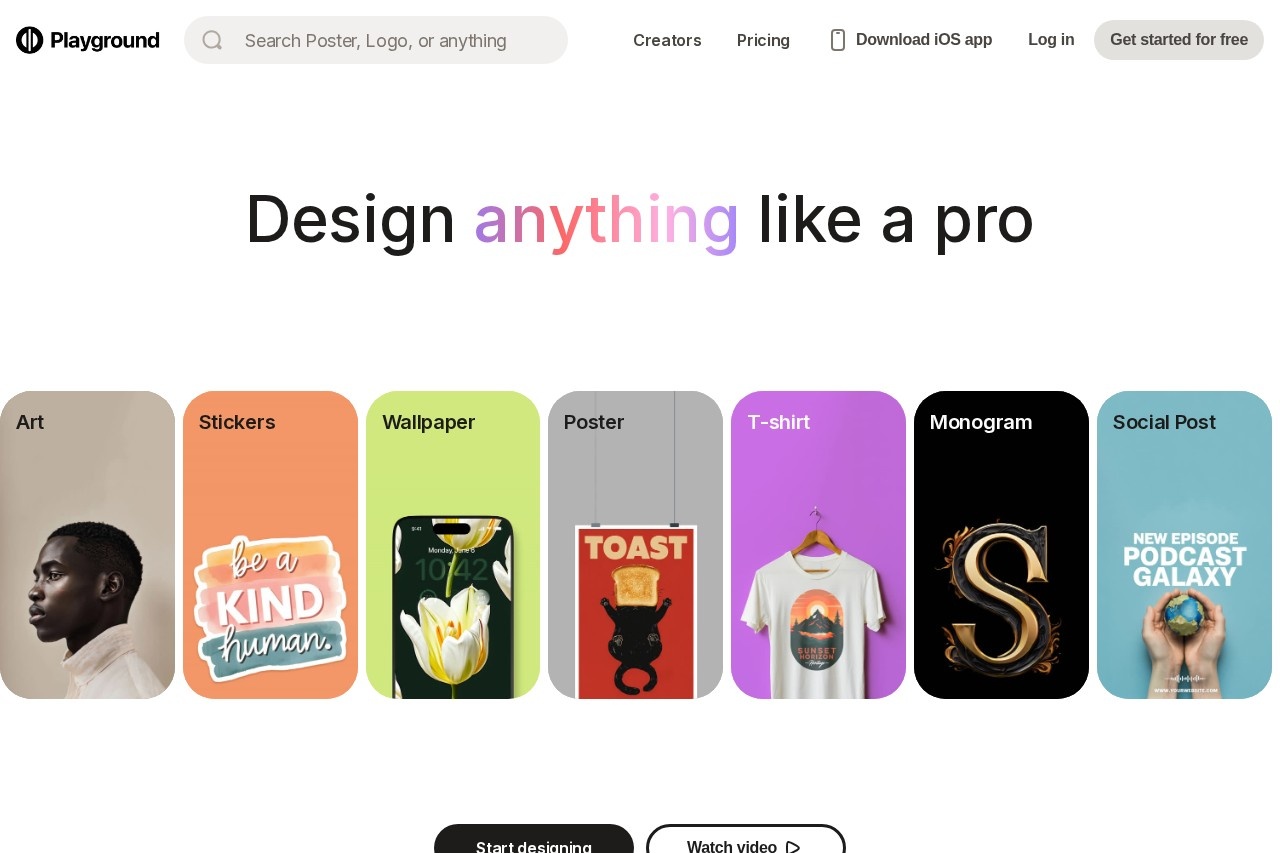Select the Poster category card
Screen dimensions: 1280x853
point(635,545)
